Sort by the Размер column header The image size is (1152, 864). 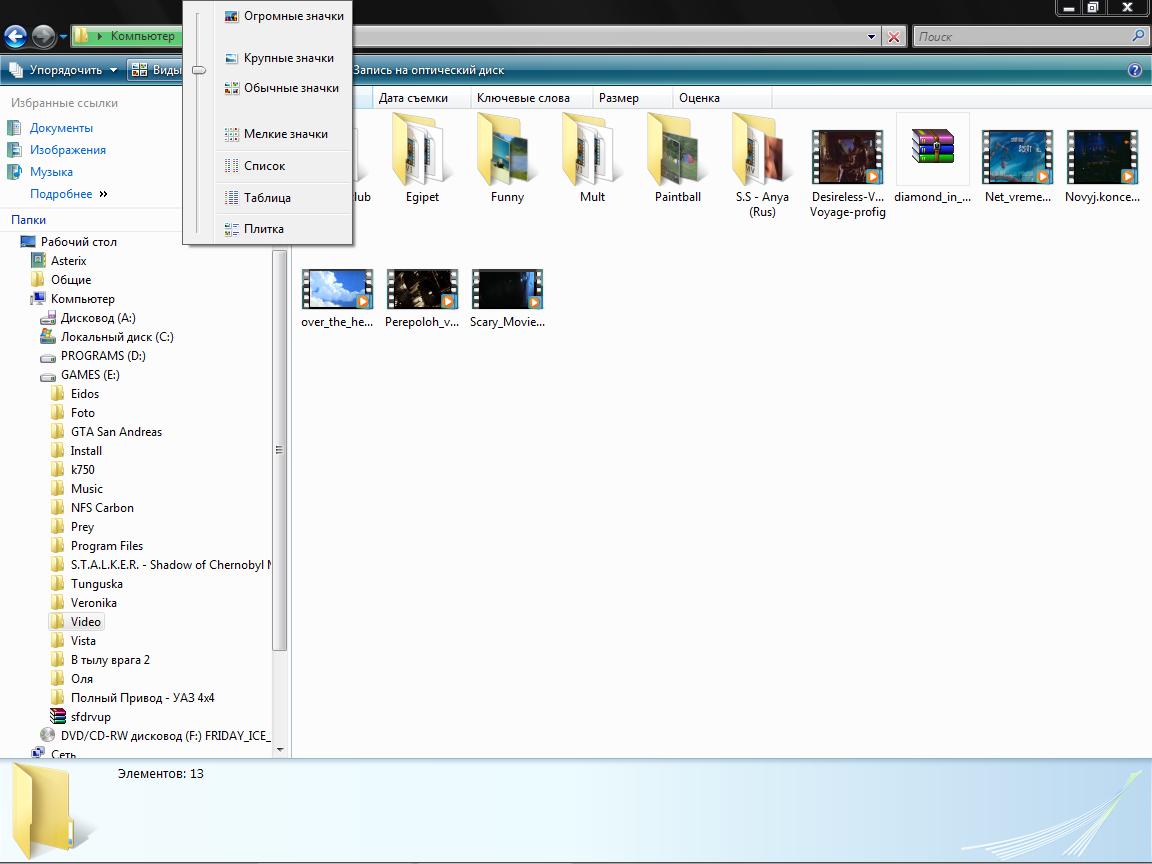(619, 98)
